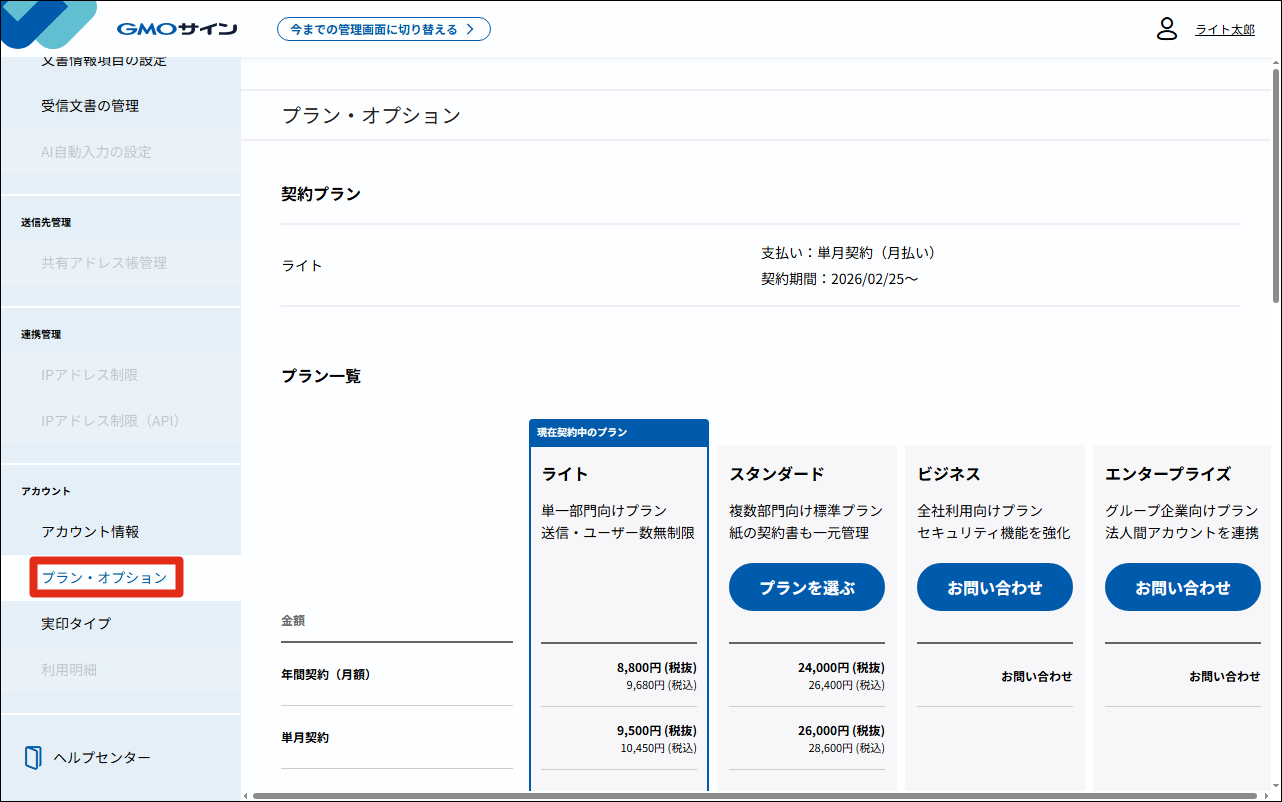Click the スタンダード plan card title
The width and height of the screenshot is (1282, 802).
[777, 474]
